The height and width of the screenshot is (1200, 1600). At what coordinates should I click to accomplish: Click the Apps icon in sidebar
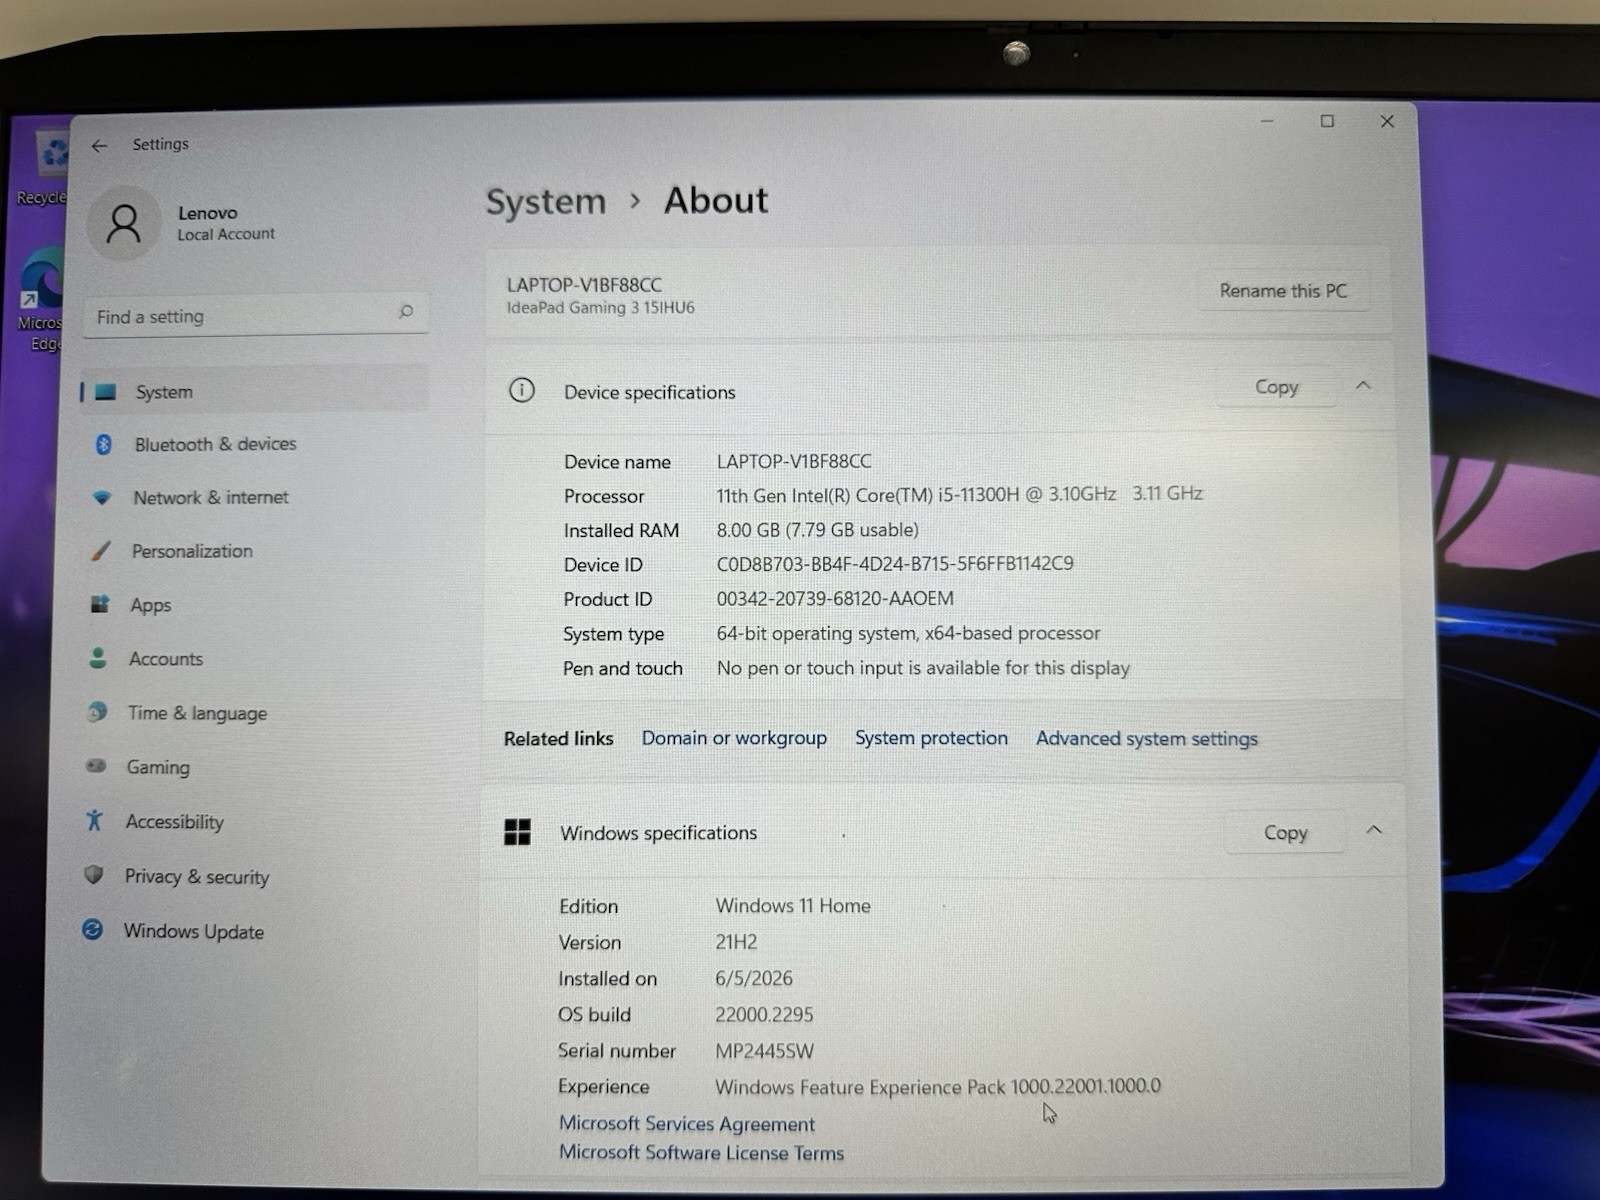99,604
